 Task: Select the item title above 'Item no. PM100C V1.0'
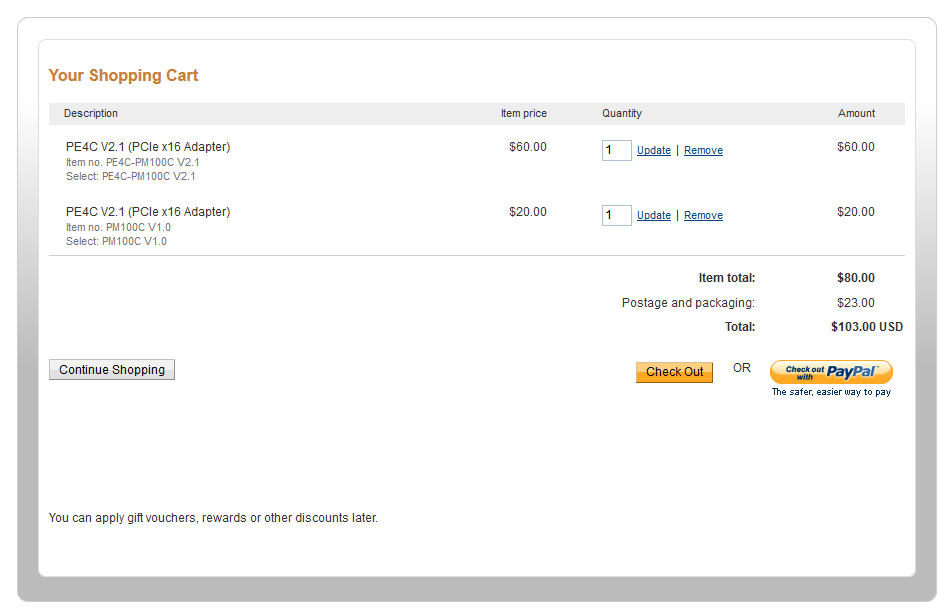(148, 211)
